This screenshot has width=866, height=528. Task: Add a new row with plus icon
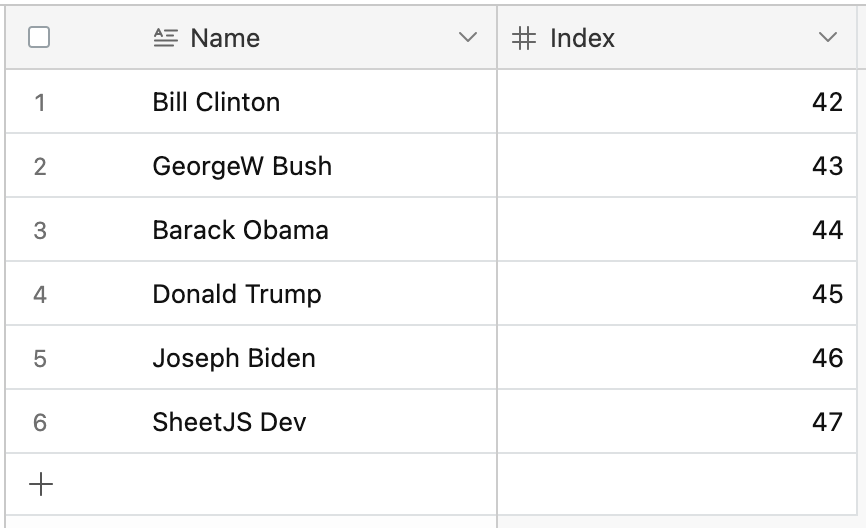coord(41,485)
